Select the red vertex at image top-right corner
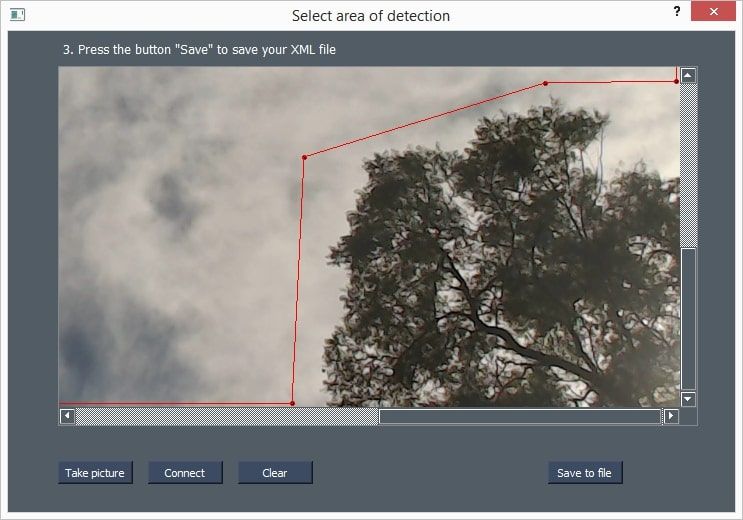 pos(676,81)
